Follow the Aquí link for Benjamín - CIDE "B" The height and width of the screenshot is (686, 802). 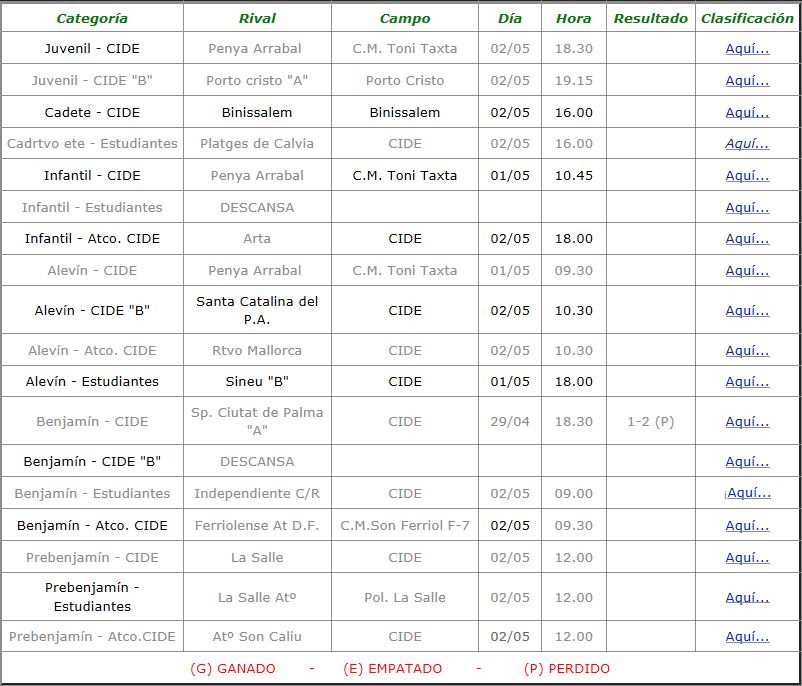coord(747,461)
